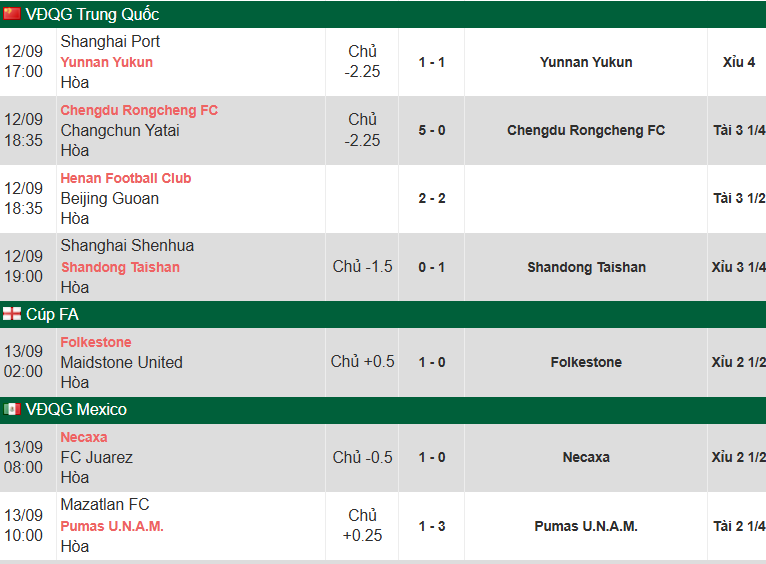Click the Shanghai Port team name
The image size is (766, 564).
coord(110,41)
